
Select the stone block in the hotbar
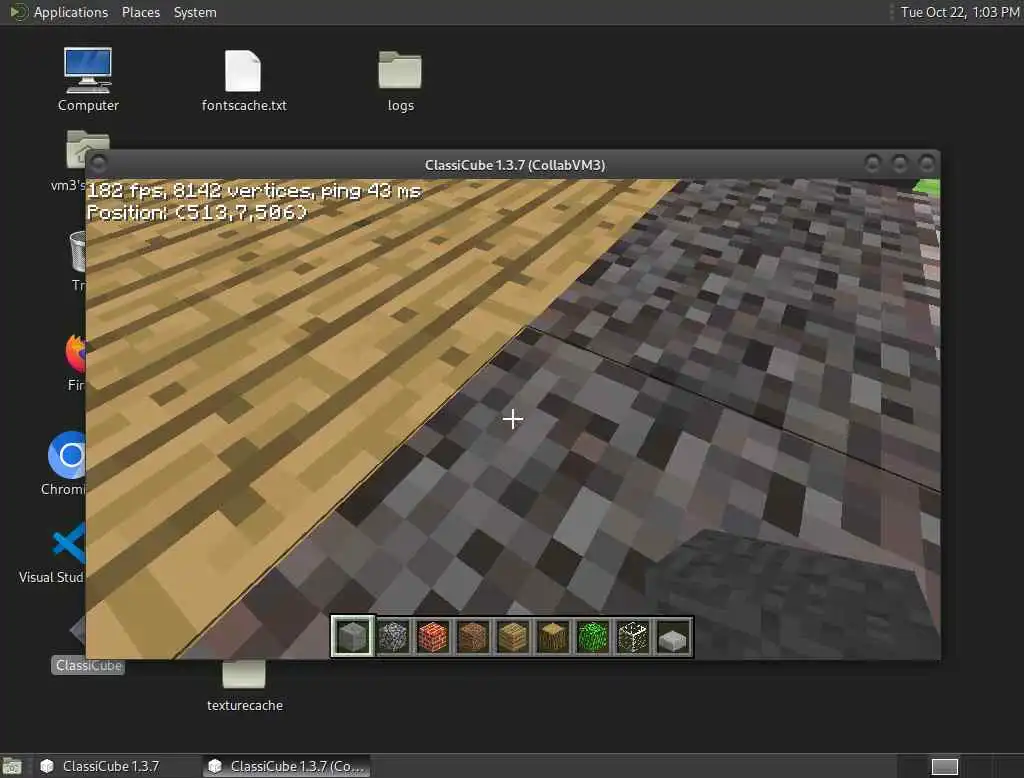353,636
